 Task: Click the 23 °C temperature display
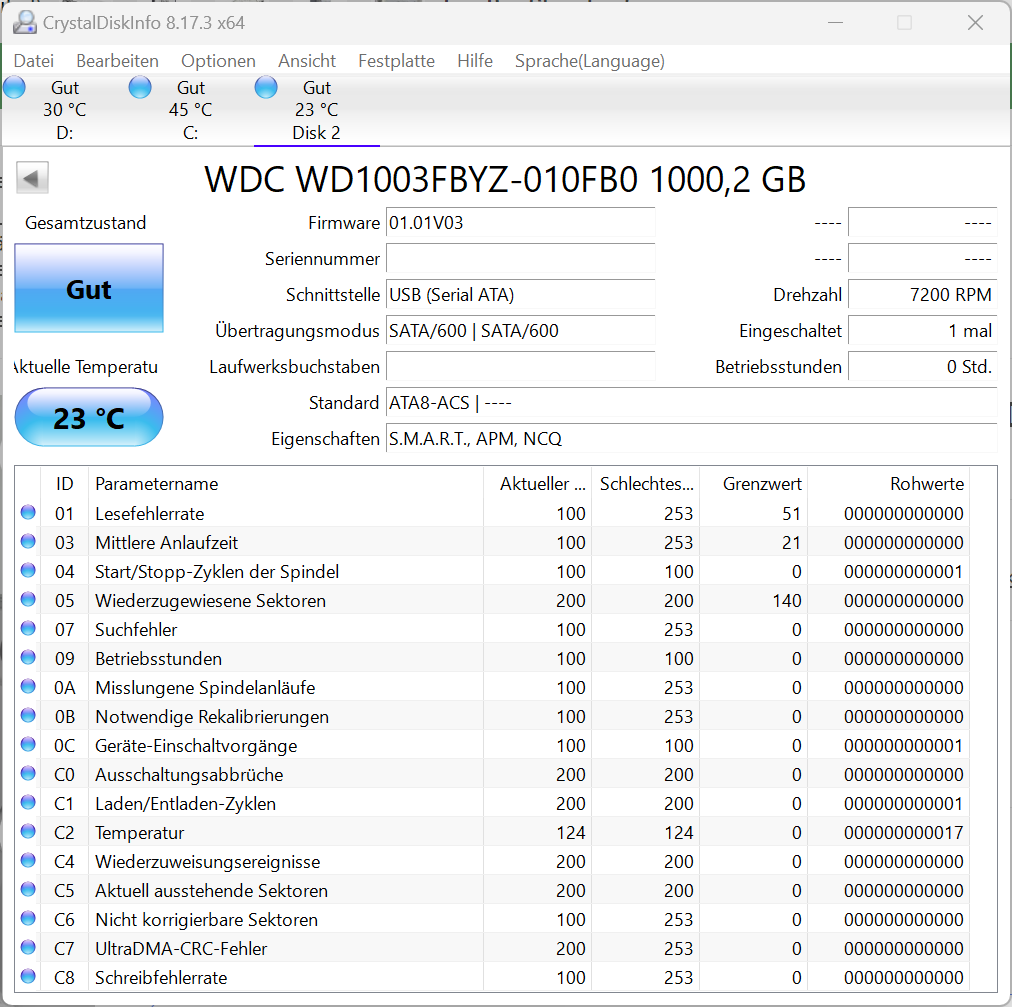88,417
